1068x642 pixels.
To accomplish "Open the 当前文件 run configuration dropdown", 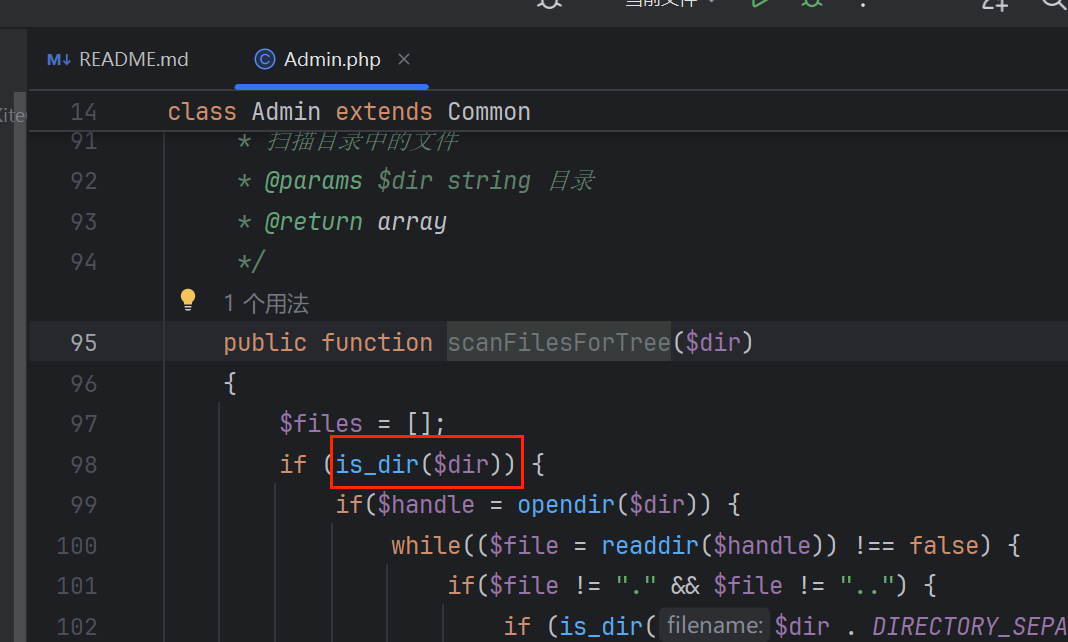I will pos(670,3).
